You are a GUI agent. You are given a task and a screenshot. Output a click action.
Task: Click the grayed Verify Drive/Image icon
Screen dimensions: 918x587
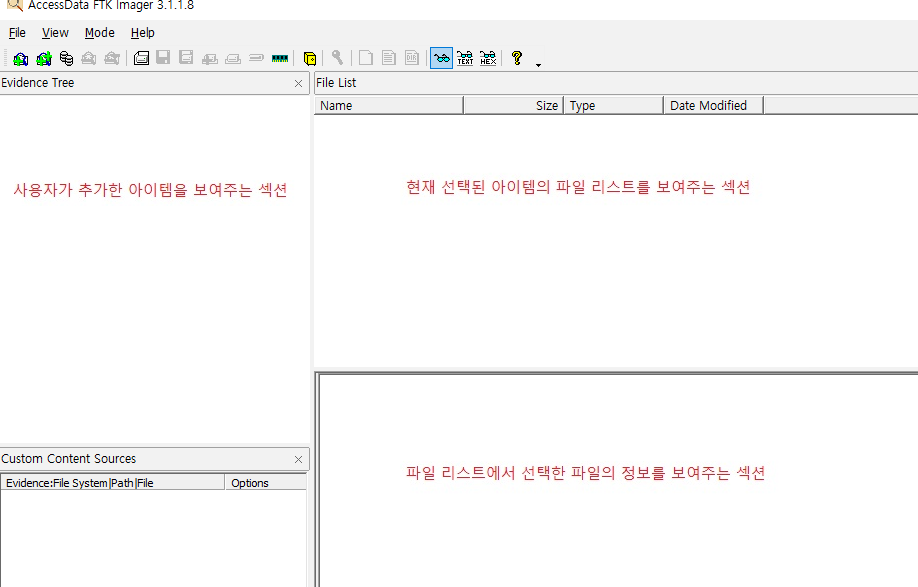(256, 58)
